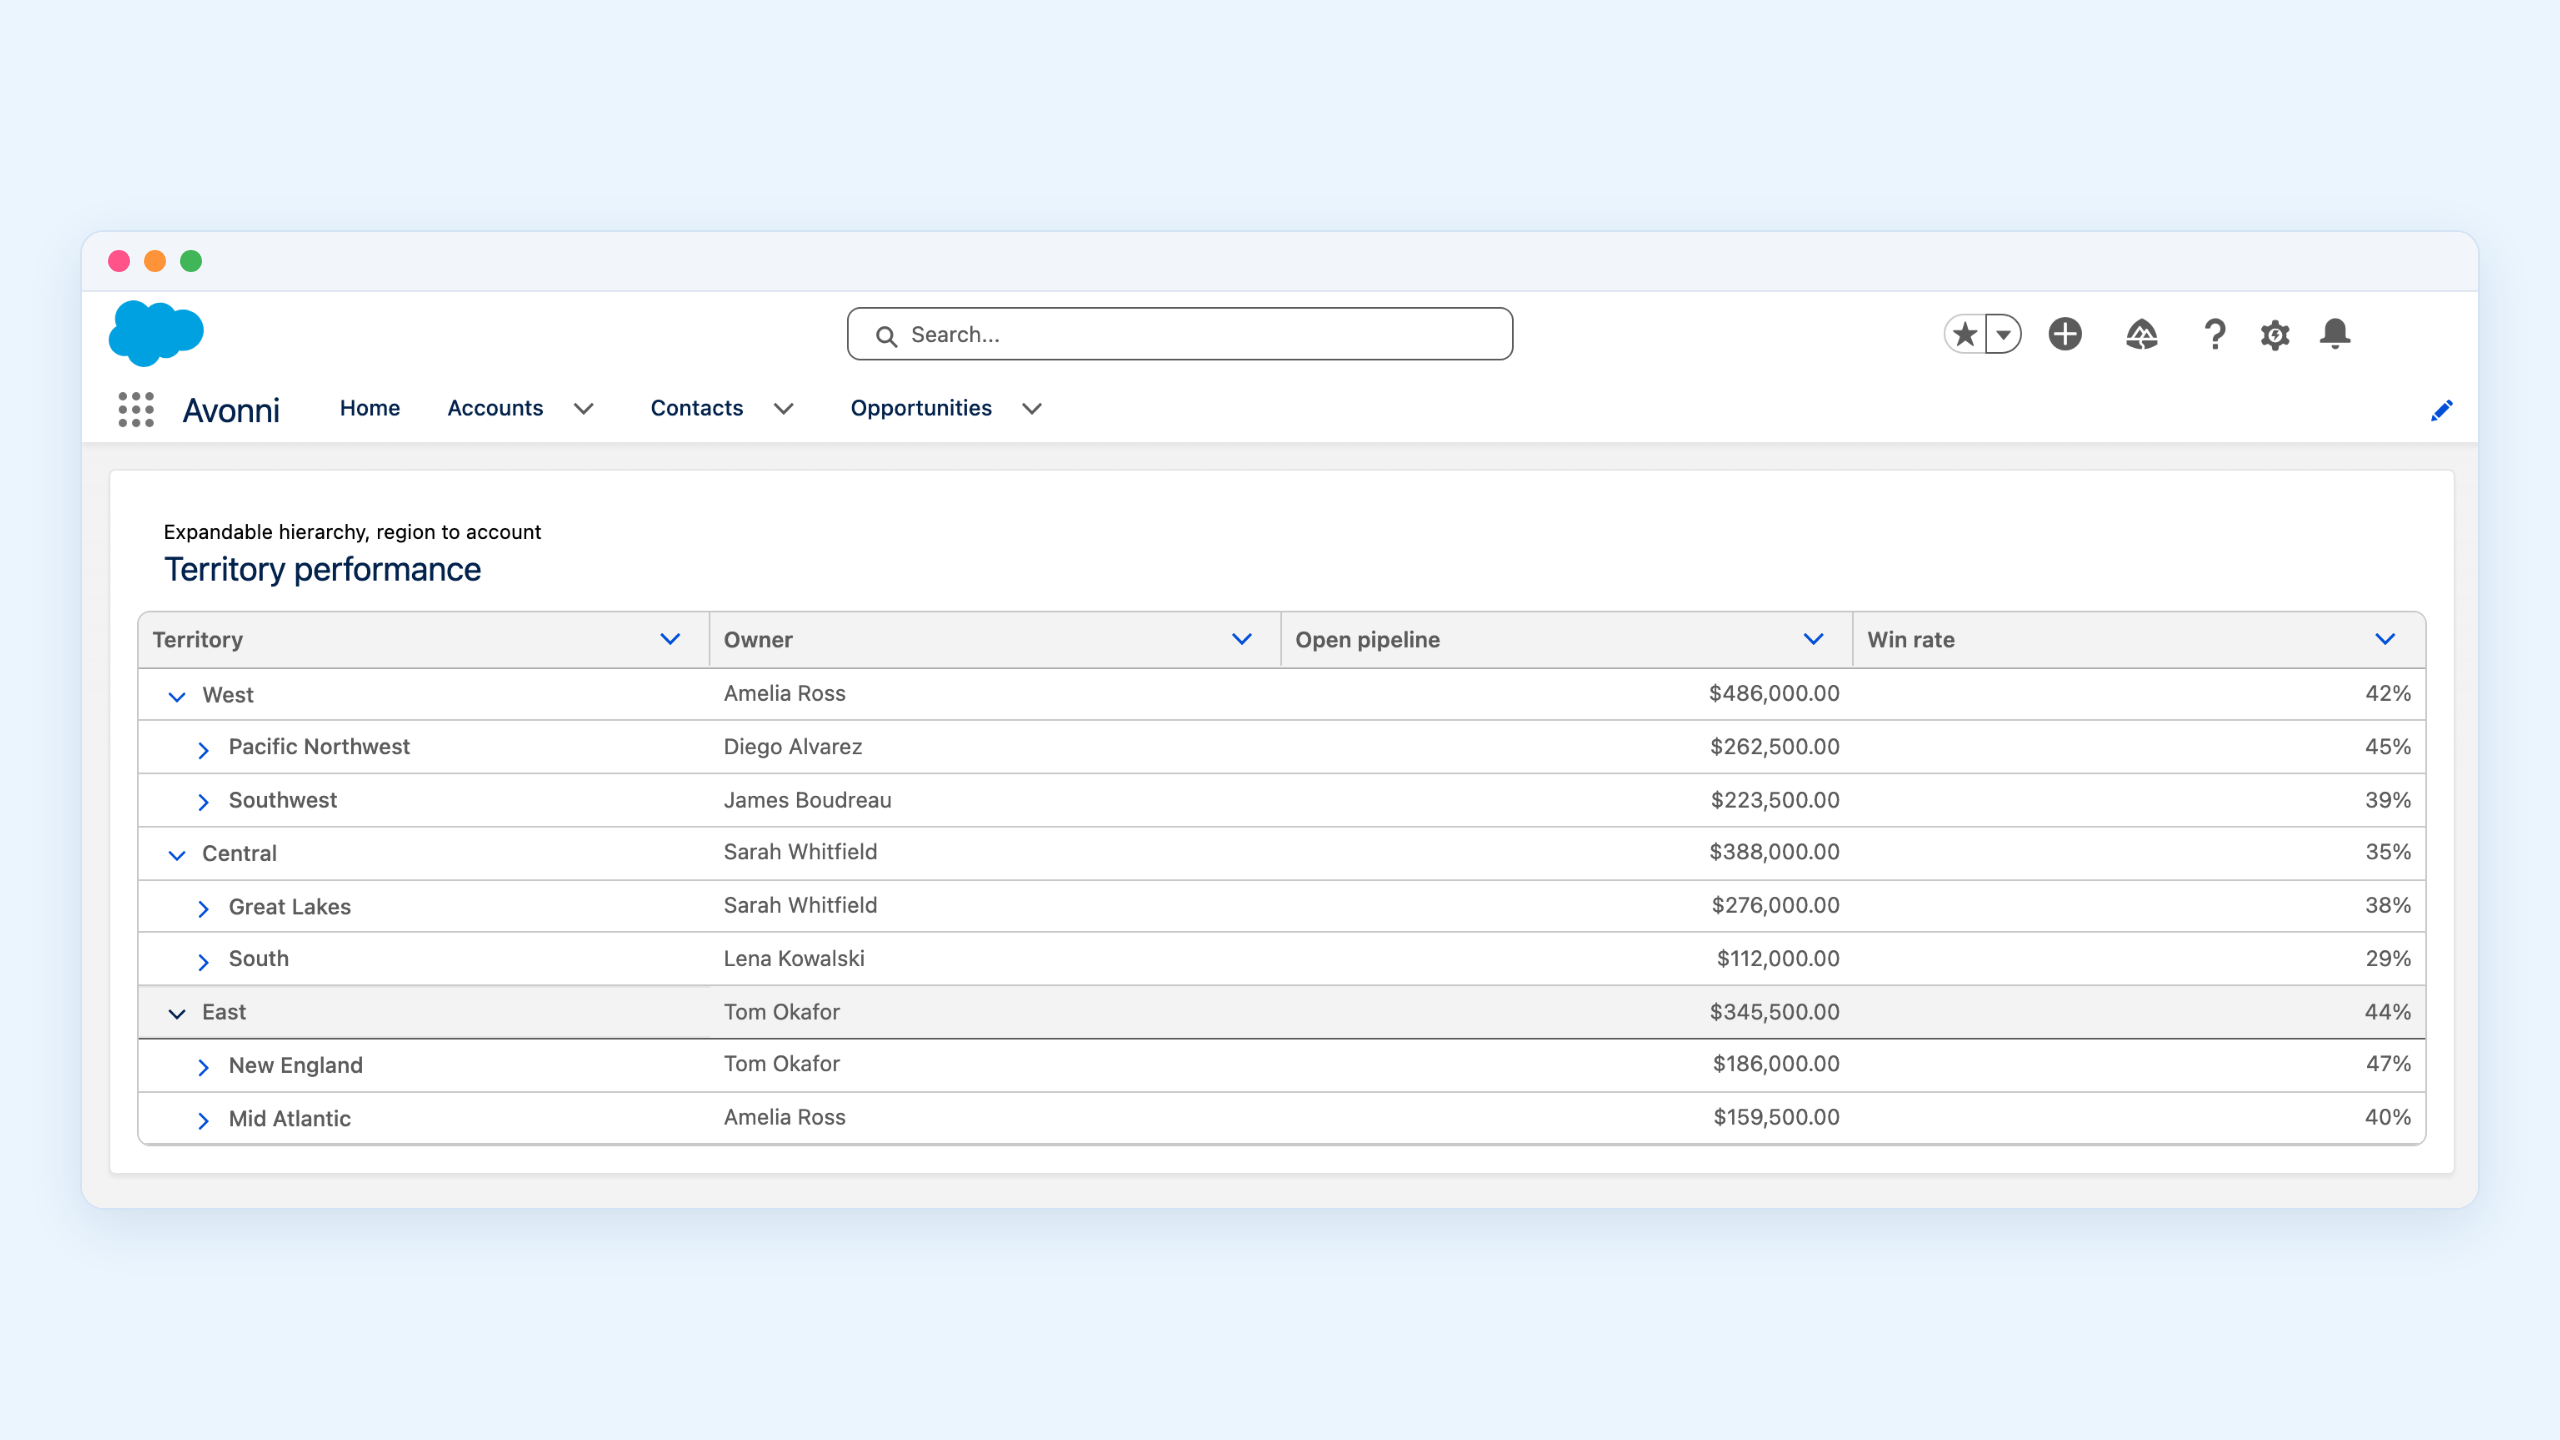This screenshot has width=2560, height=1440.
Task: Click owner James Boudreau
Action: coord(808,800)
